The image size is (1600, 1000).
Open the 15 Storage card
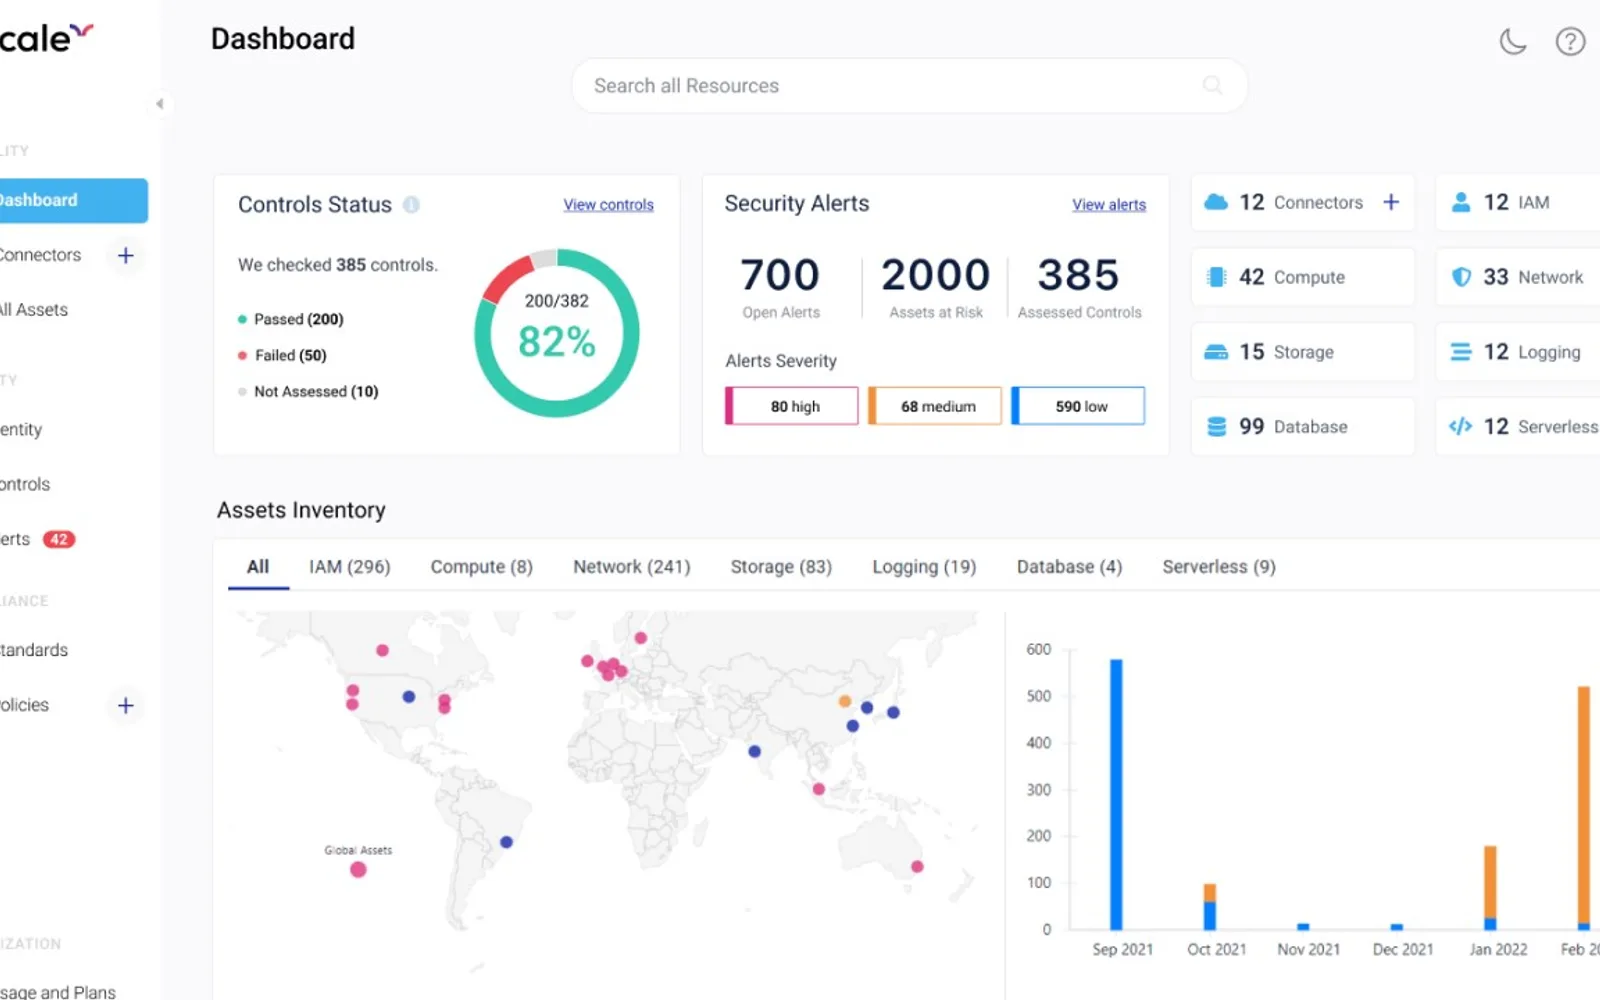click(x=1303, y=352)
